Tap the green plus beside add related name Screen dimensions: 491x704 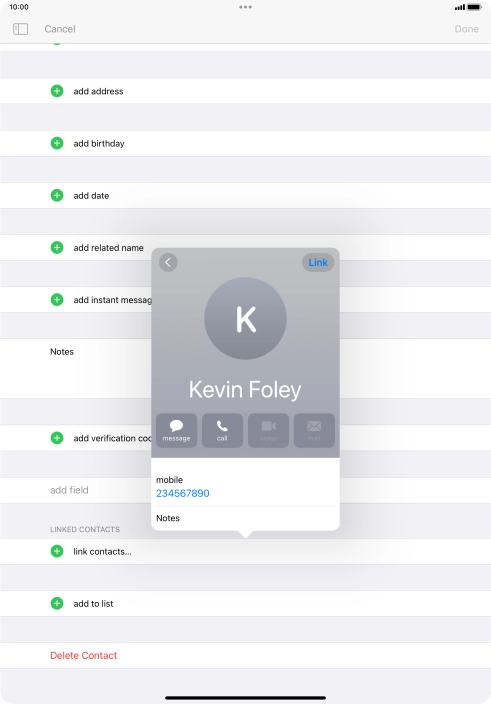(x=57, y=247)
